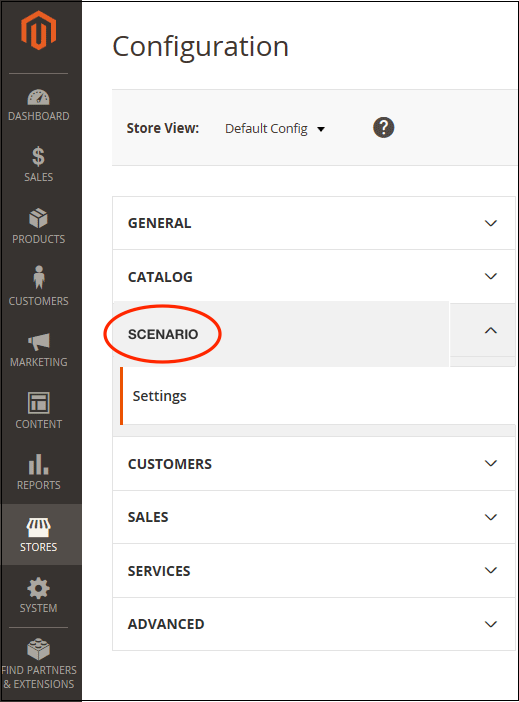Open the Store View Default Config dropdown
The height and width of the screenshot is (702, 519).
275,129
